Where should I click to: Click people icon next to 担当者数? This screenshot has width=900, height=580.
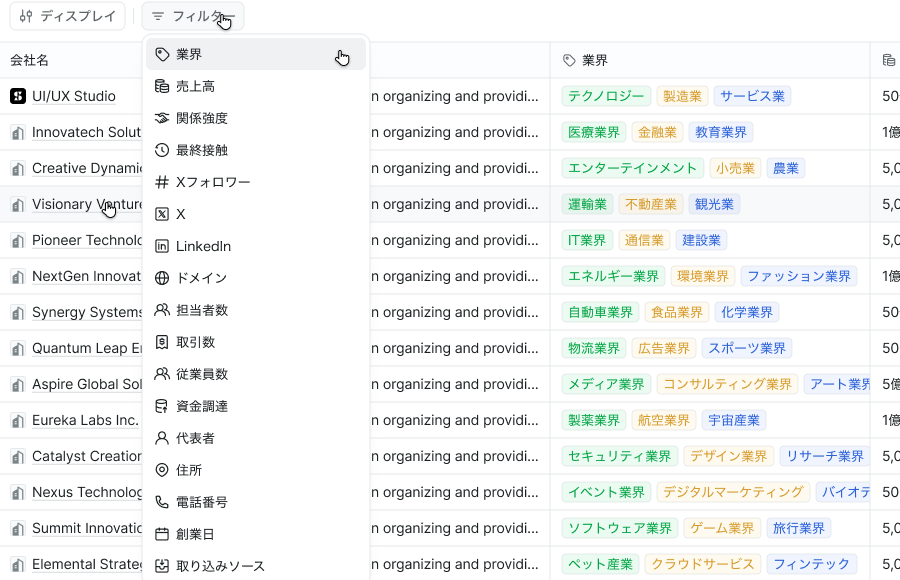coord(162,310)
